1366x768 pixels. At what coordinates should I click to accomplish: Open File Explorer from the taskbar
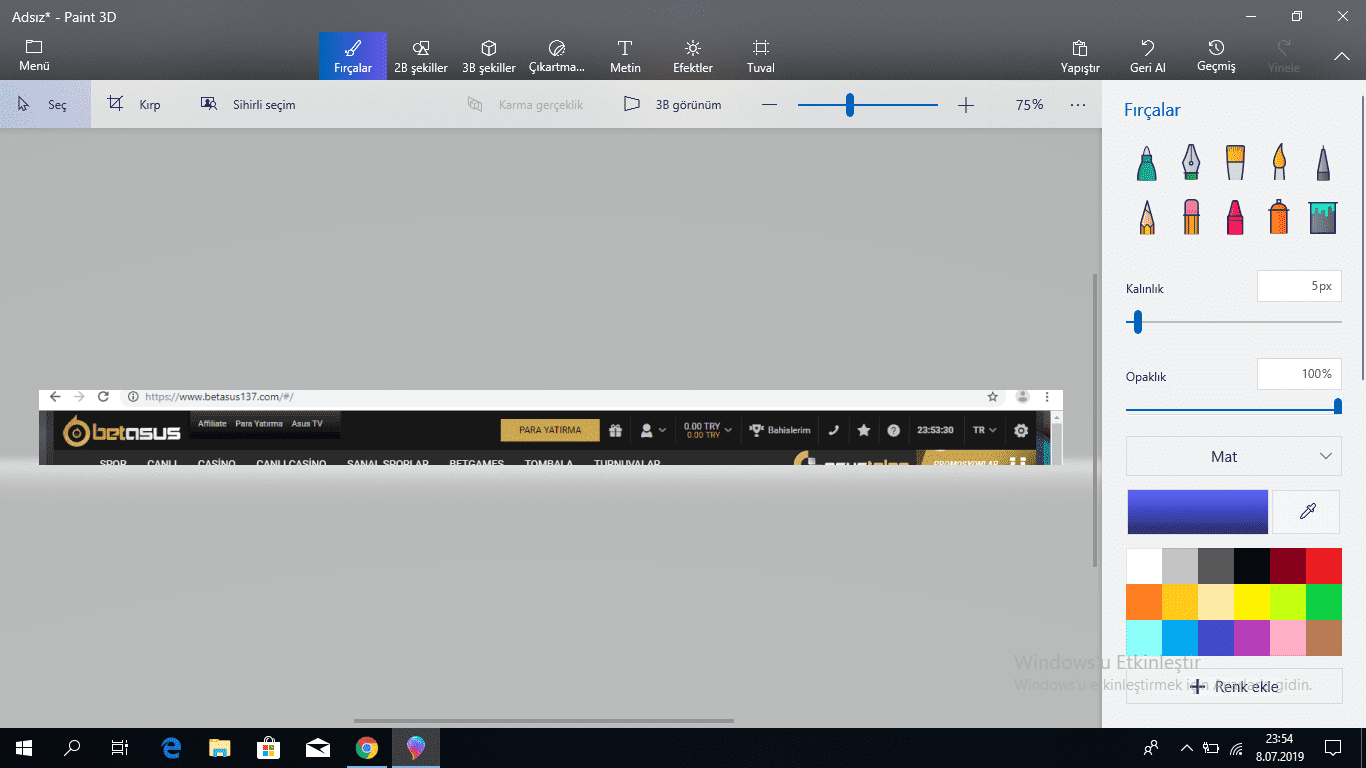(x=220, y=747)
